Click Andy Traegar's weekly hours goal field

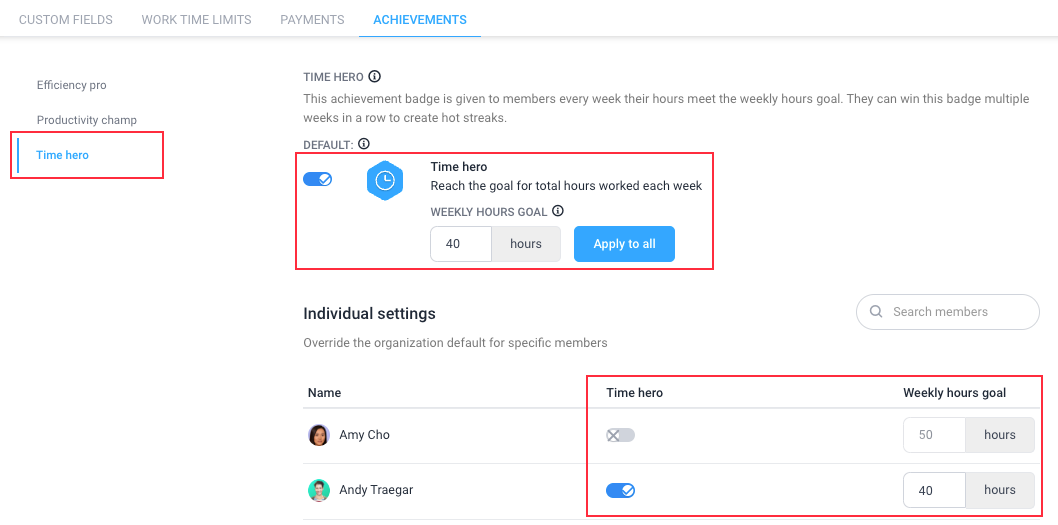coord(935,491)
